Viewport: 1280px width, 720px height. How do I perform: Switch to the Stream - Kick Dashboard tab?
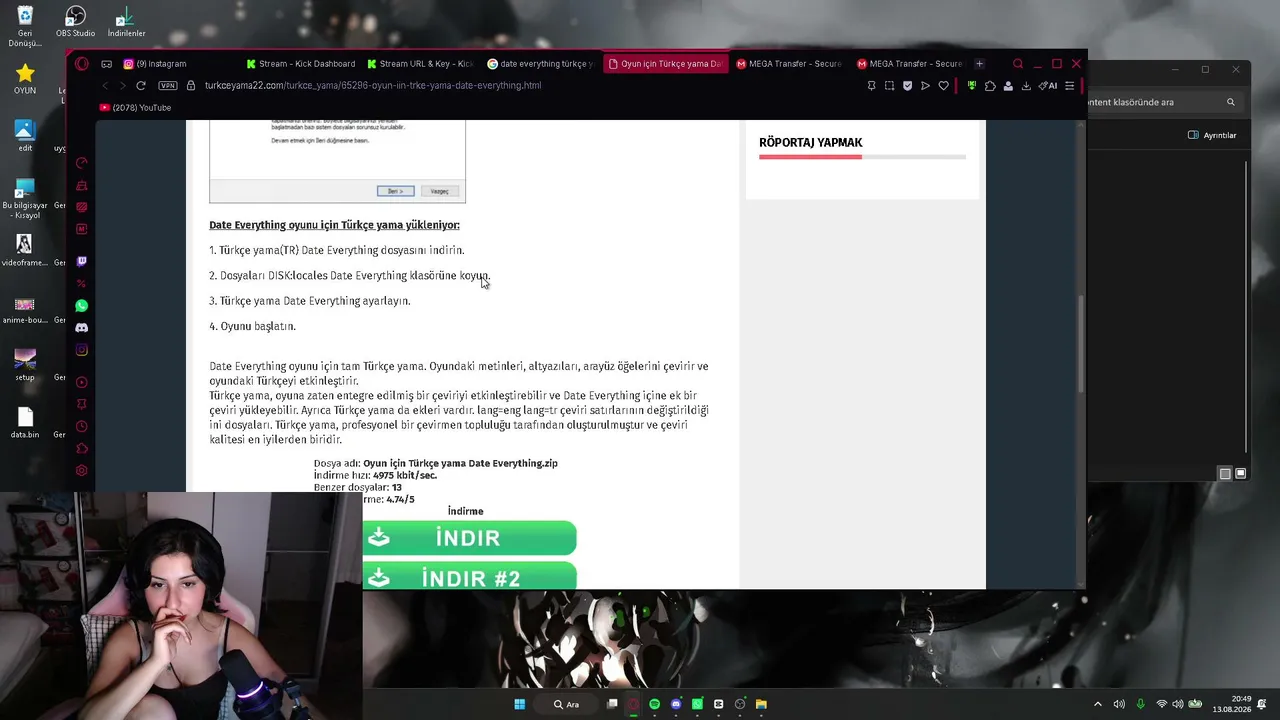point(300,64)
